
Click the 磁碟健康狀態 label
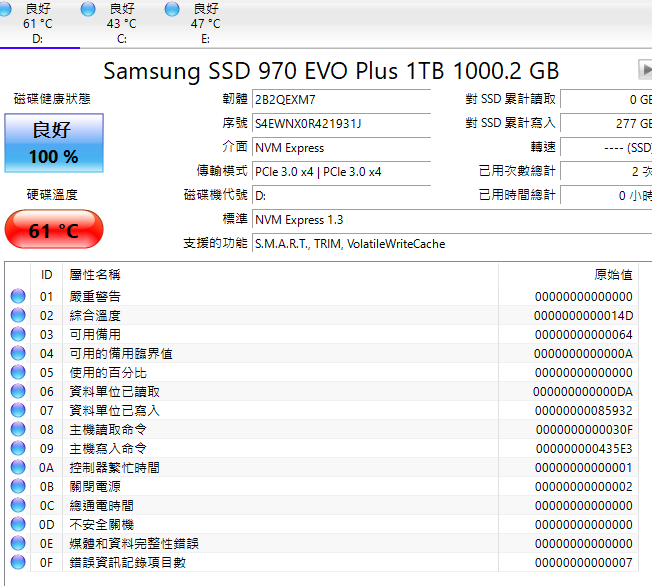tap(52, 99)
